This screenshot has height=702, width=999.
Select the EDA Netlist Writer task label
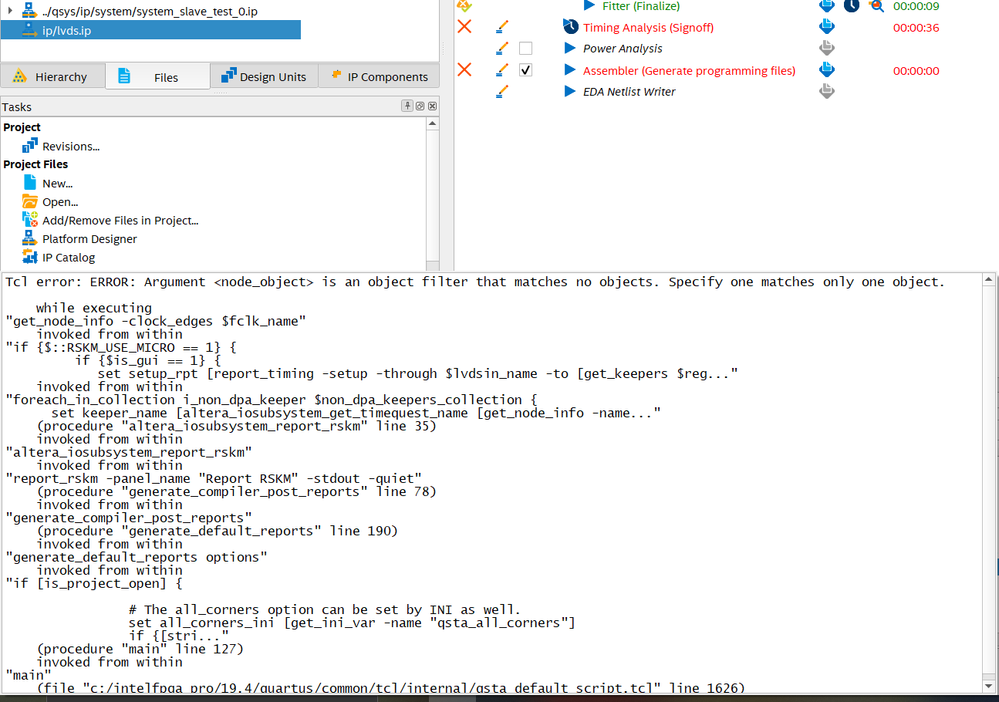[629, 92]
